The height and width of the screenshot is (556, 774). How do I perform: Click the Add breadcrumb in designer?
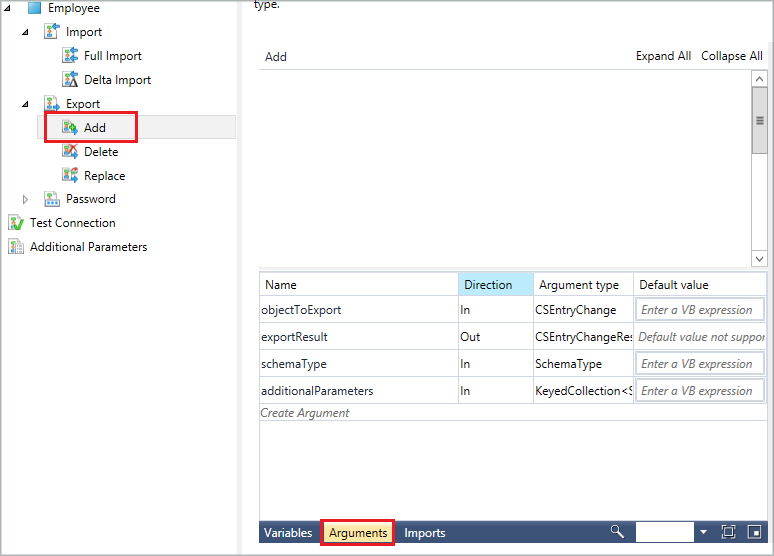coord(275,57)
